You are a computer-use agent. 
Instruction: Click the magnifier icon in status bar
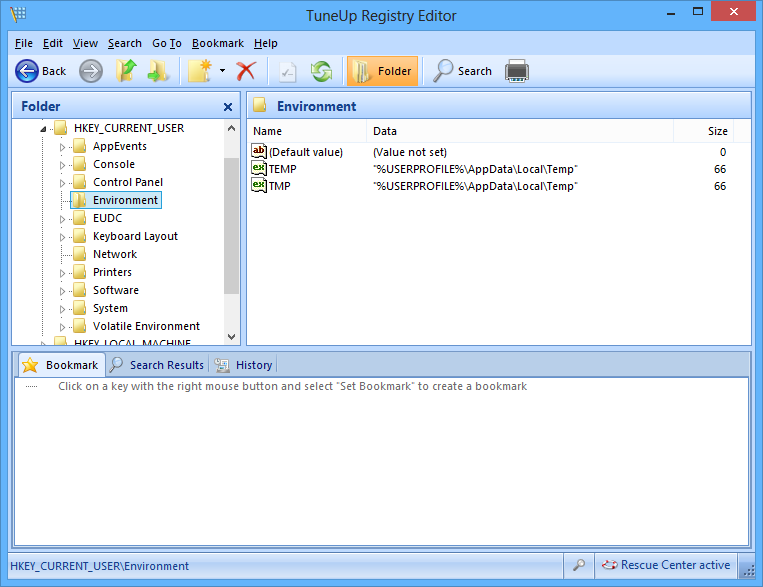click(x=579, y=565)
